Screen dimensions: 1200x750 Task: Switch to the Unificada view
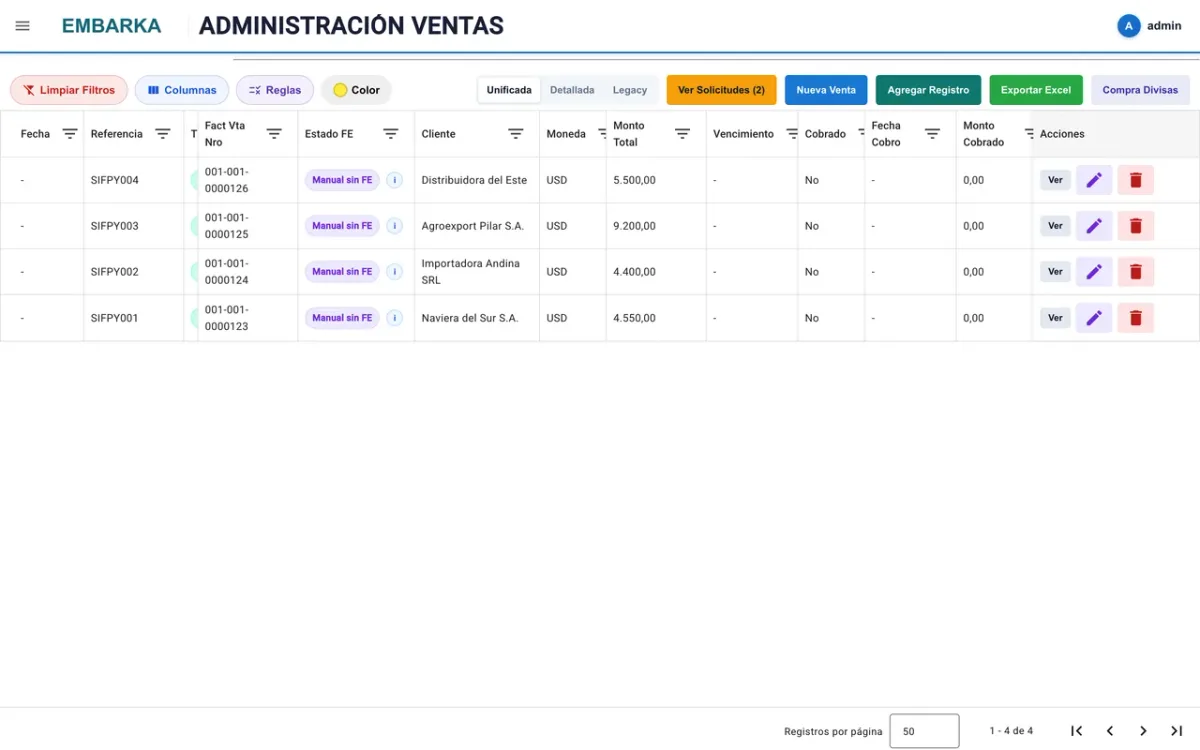(509, 90)
